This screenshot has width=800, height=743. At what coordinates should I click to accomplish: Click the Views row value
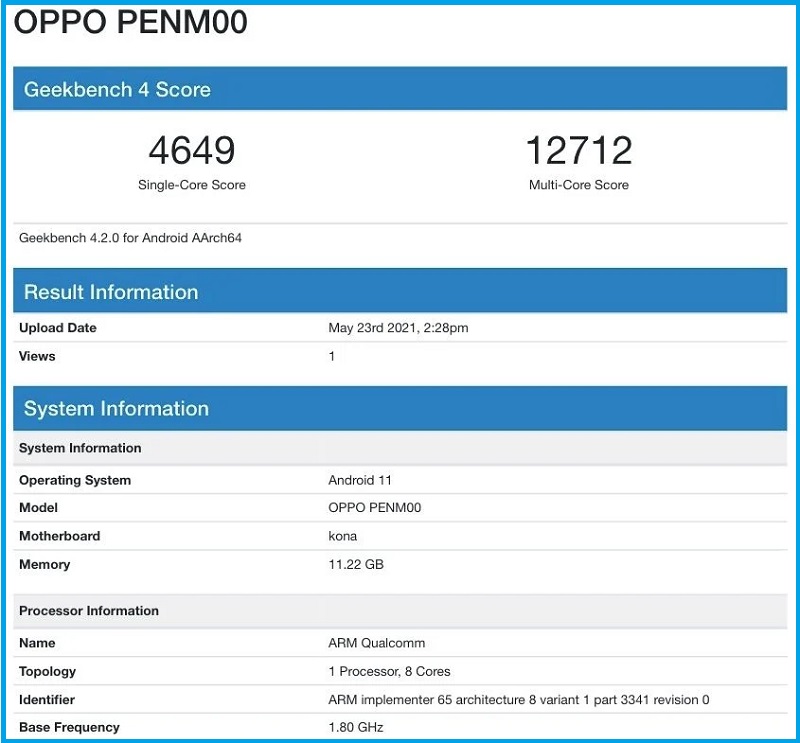[x=331, y=356]
